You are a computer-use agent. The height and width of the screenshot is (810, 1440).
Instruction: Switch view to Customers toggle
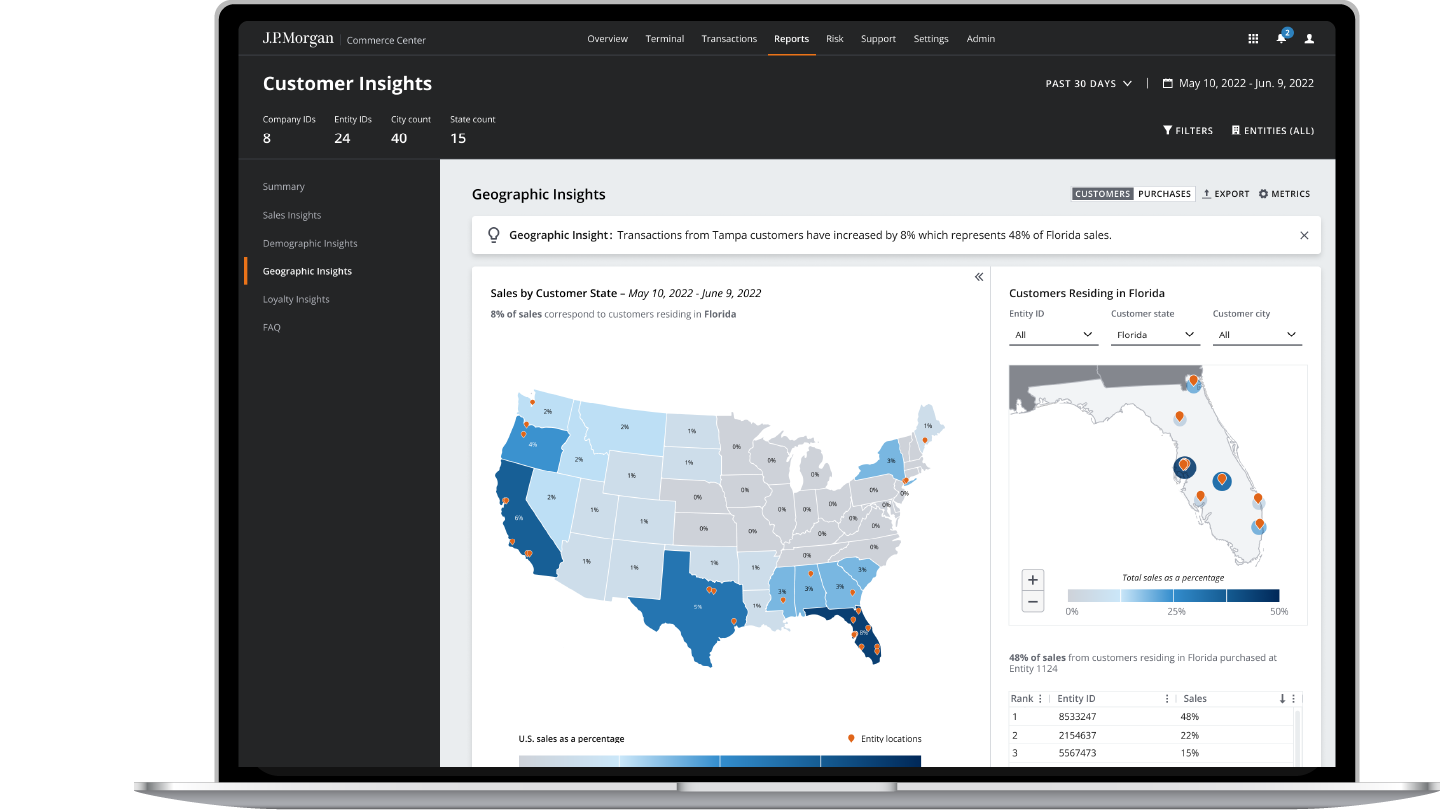(1103, 194)
